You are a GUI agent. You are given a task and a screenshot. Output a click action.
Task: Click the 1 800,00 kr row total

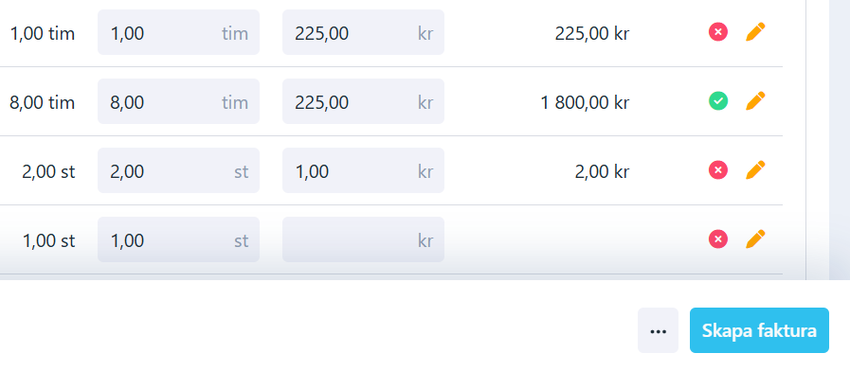tap(585, 102)
